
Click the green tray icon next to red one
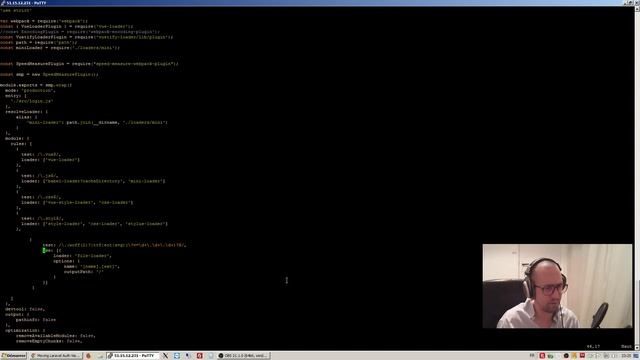(x=550, y=356)
